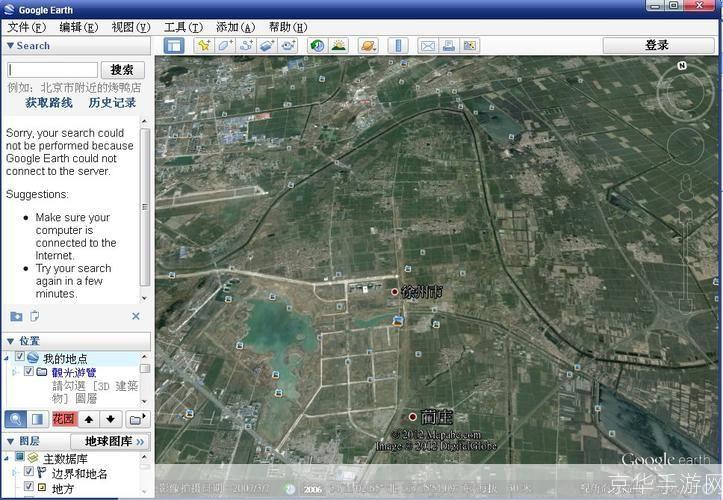Click the Print icon in toolbar
Viewport: 723px width, 500px height.
449,46
